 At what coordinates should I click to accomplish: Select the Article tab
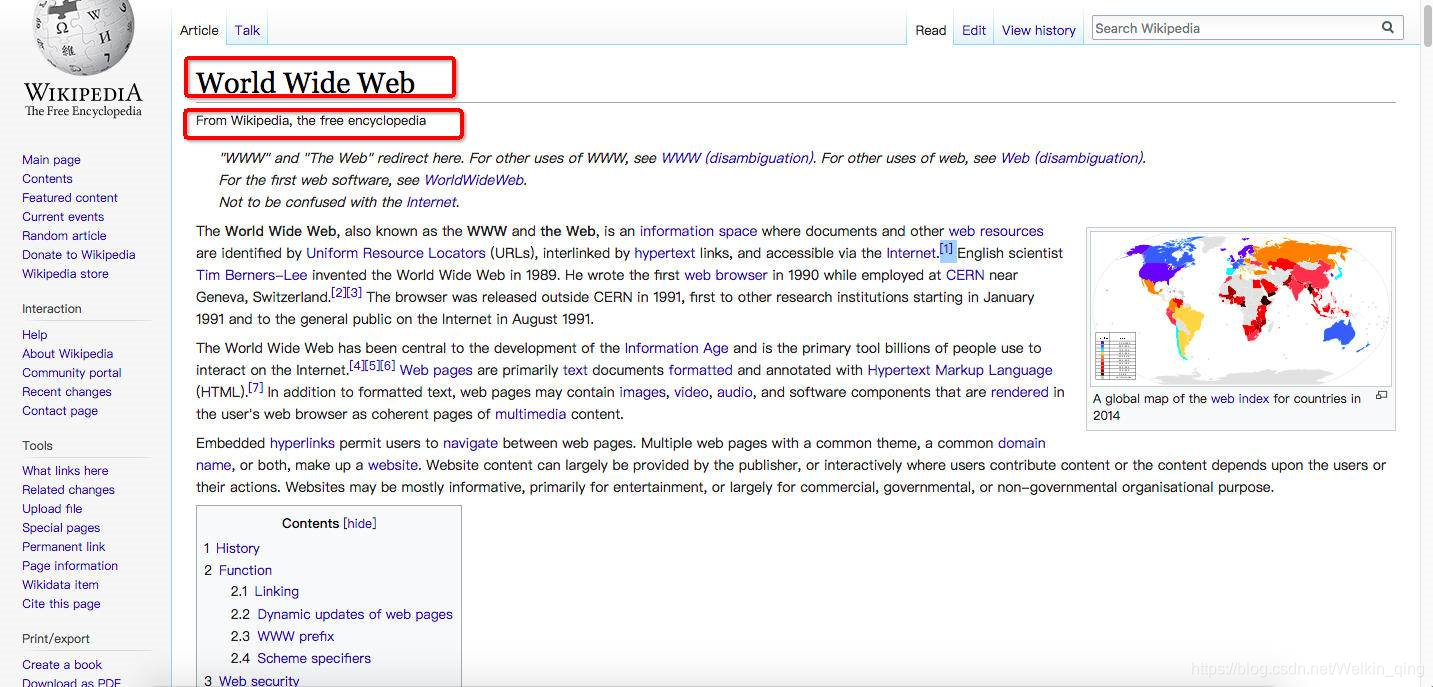[199, 30]
